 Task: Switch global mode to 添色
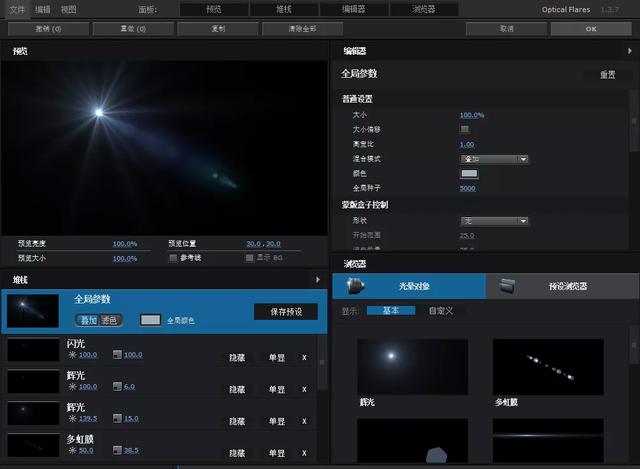click(110, 320)
